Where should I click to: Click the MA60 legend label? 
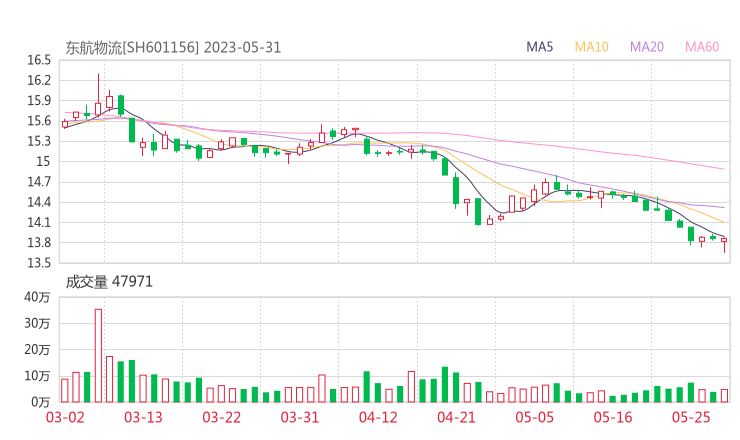(x=702, y=47)
